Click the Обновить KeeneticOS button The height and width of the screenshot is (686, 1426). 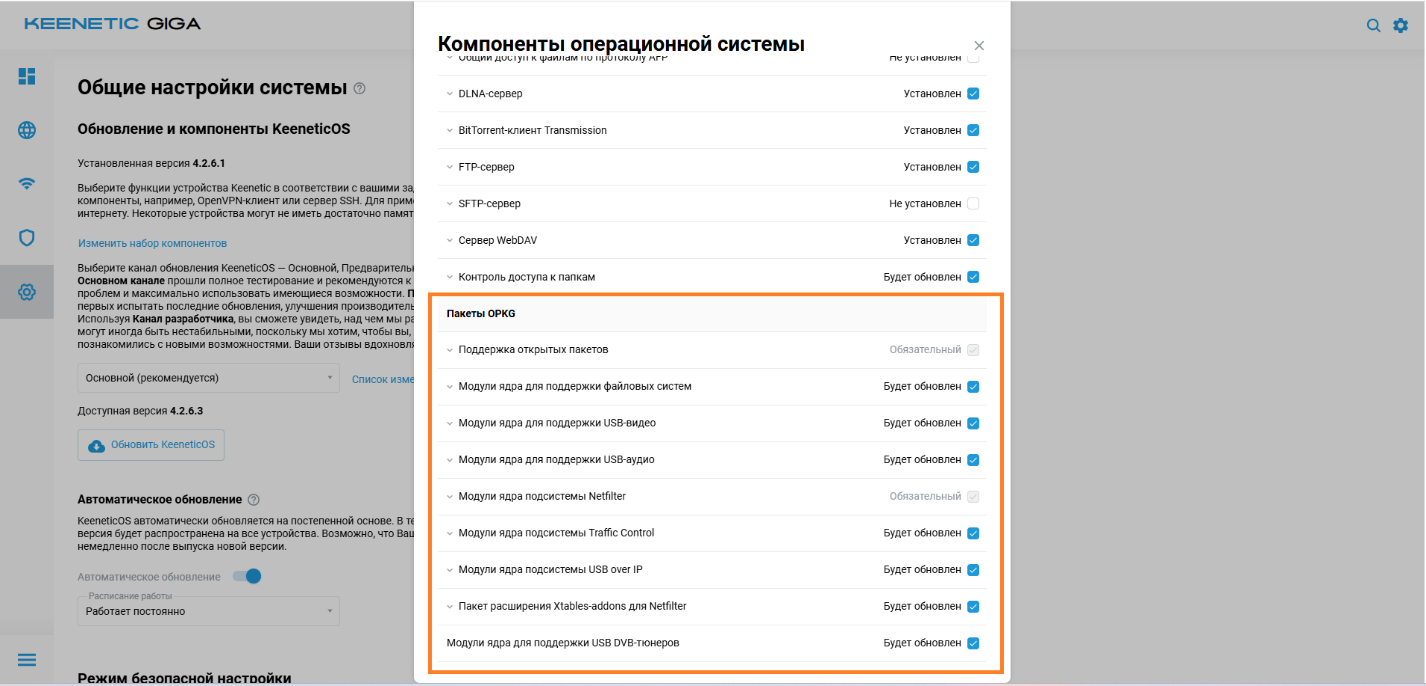pyautogui.click(x=151, y=445)
